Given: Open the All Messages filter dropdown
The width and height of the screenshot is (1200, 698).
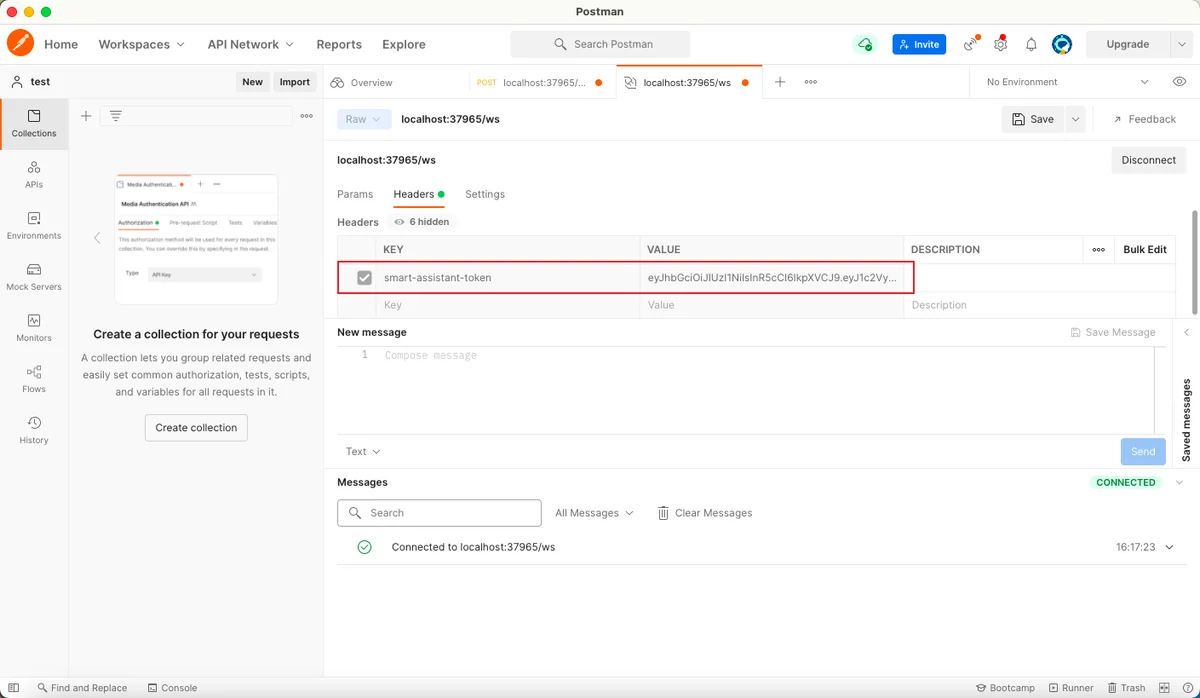Looking at the screenshot, I should [x=594, y=513].
